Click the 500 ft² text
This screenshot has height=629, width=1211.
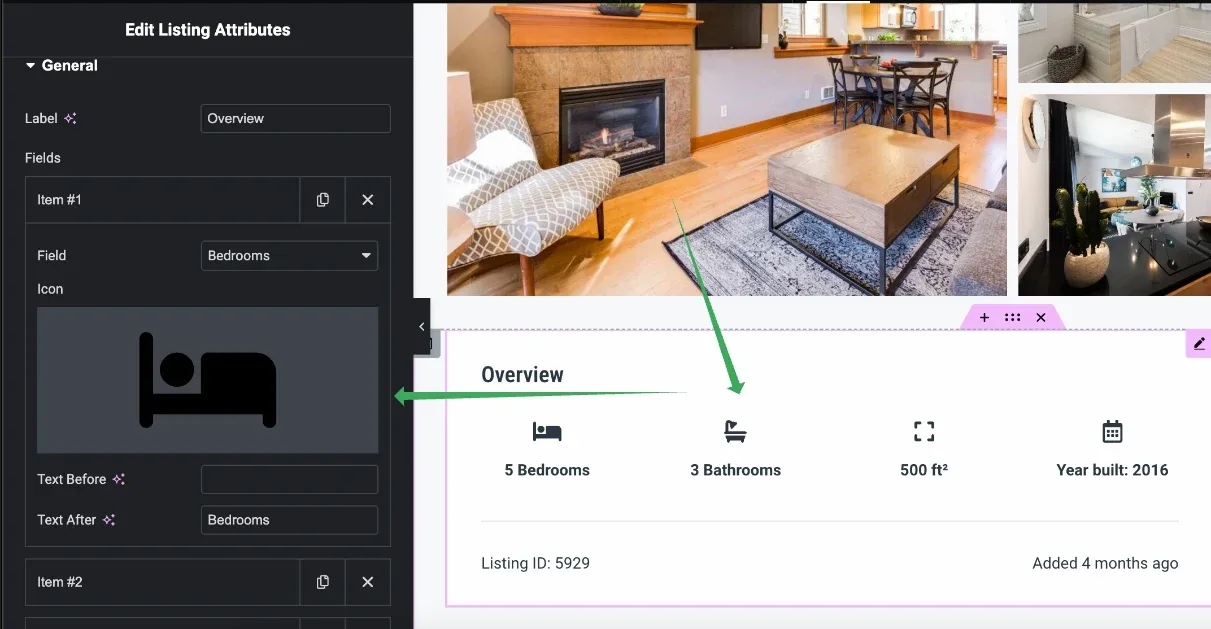[924, 470]
